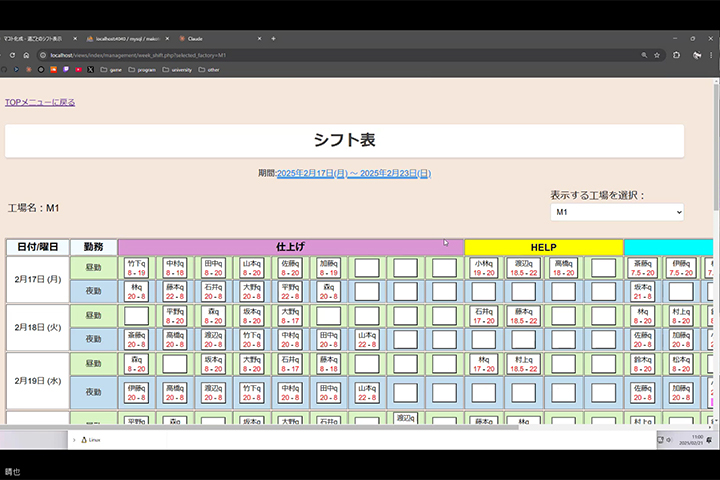Open the program bookmarks folder
The height and width of the screenshot is (480, 720).
pos(142,70)
